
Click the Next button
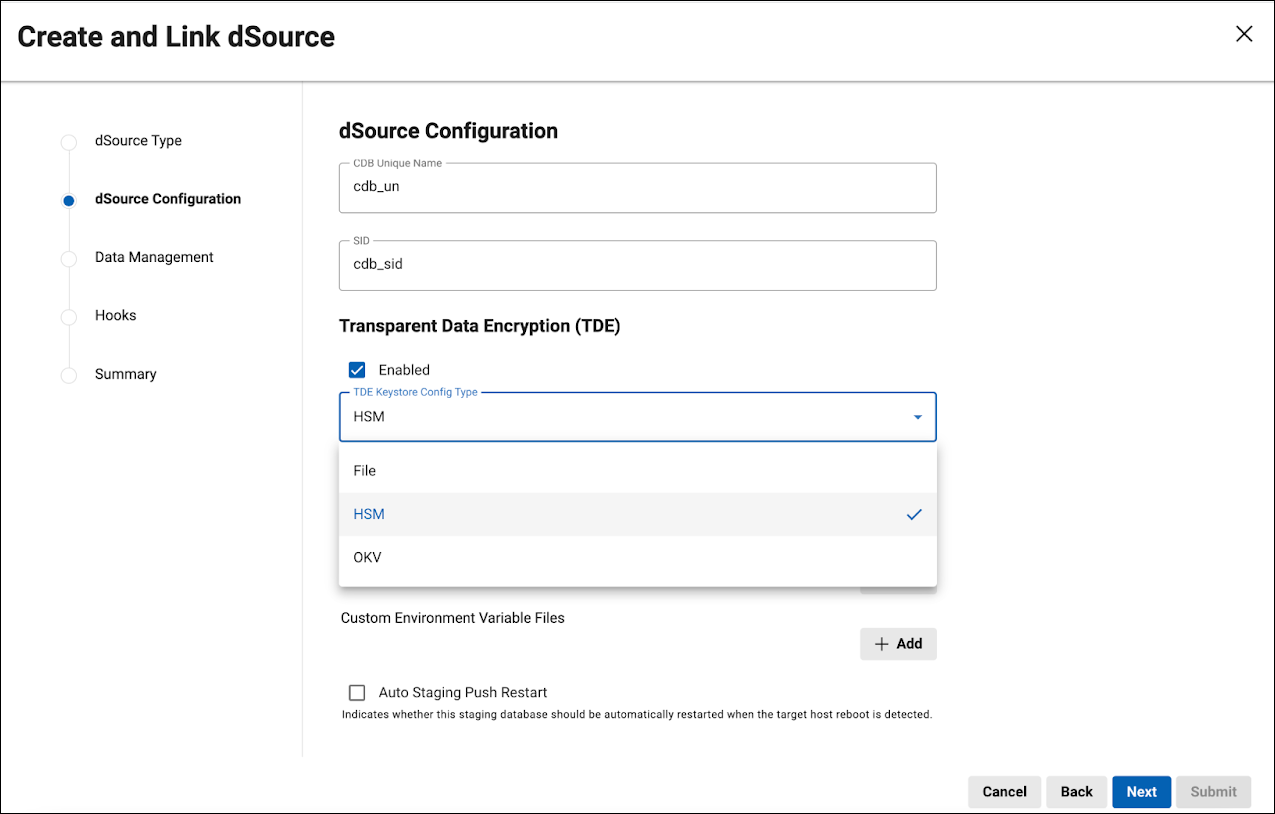coord(1141,792)
